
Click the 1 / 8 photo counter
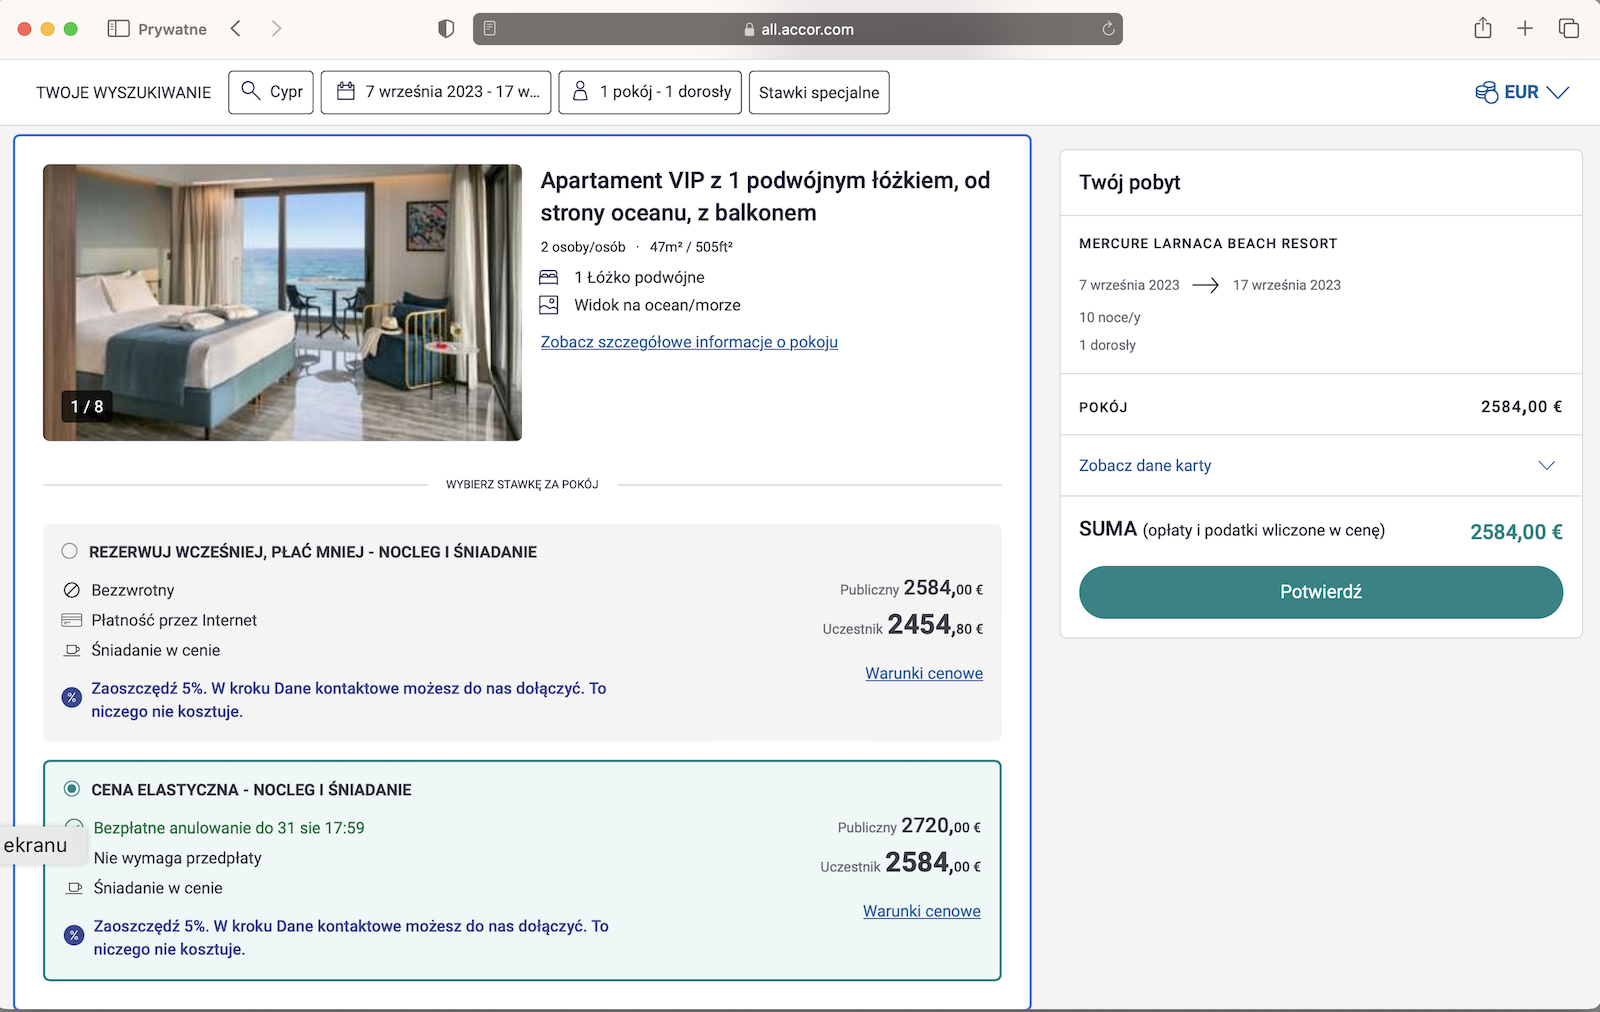(x=87, y=406)
